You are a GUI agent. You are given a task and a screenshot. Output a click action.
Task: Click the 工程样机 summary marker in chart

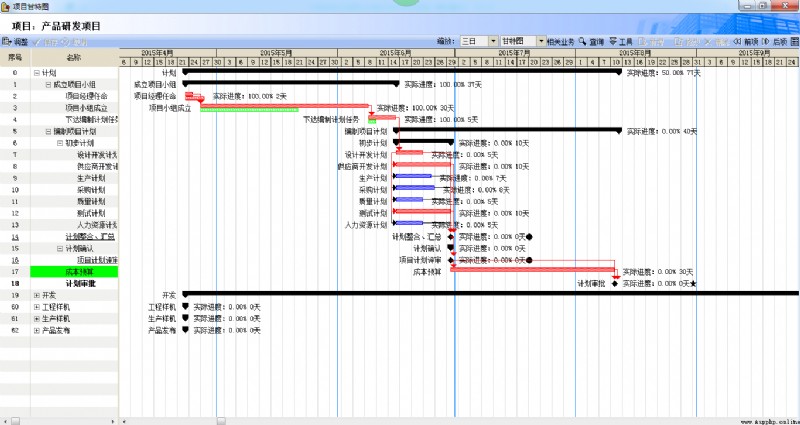(x=185, y=307)
